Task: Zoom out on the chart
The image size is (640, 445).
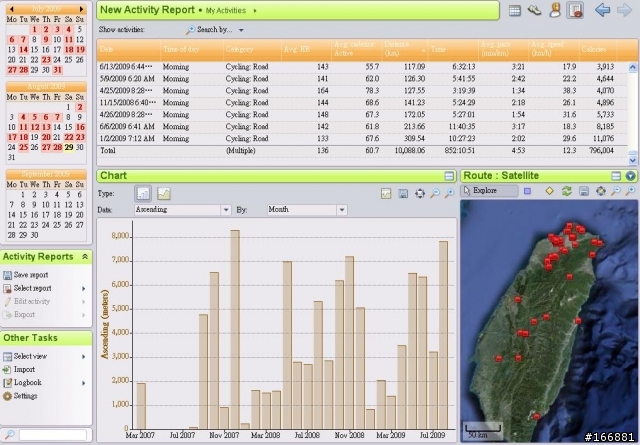Action: 435,193
